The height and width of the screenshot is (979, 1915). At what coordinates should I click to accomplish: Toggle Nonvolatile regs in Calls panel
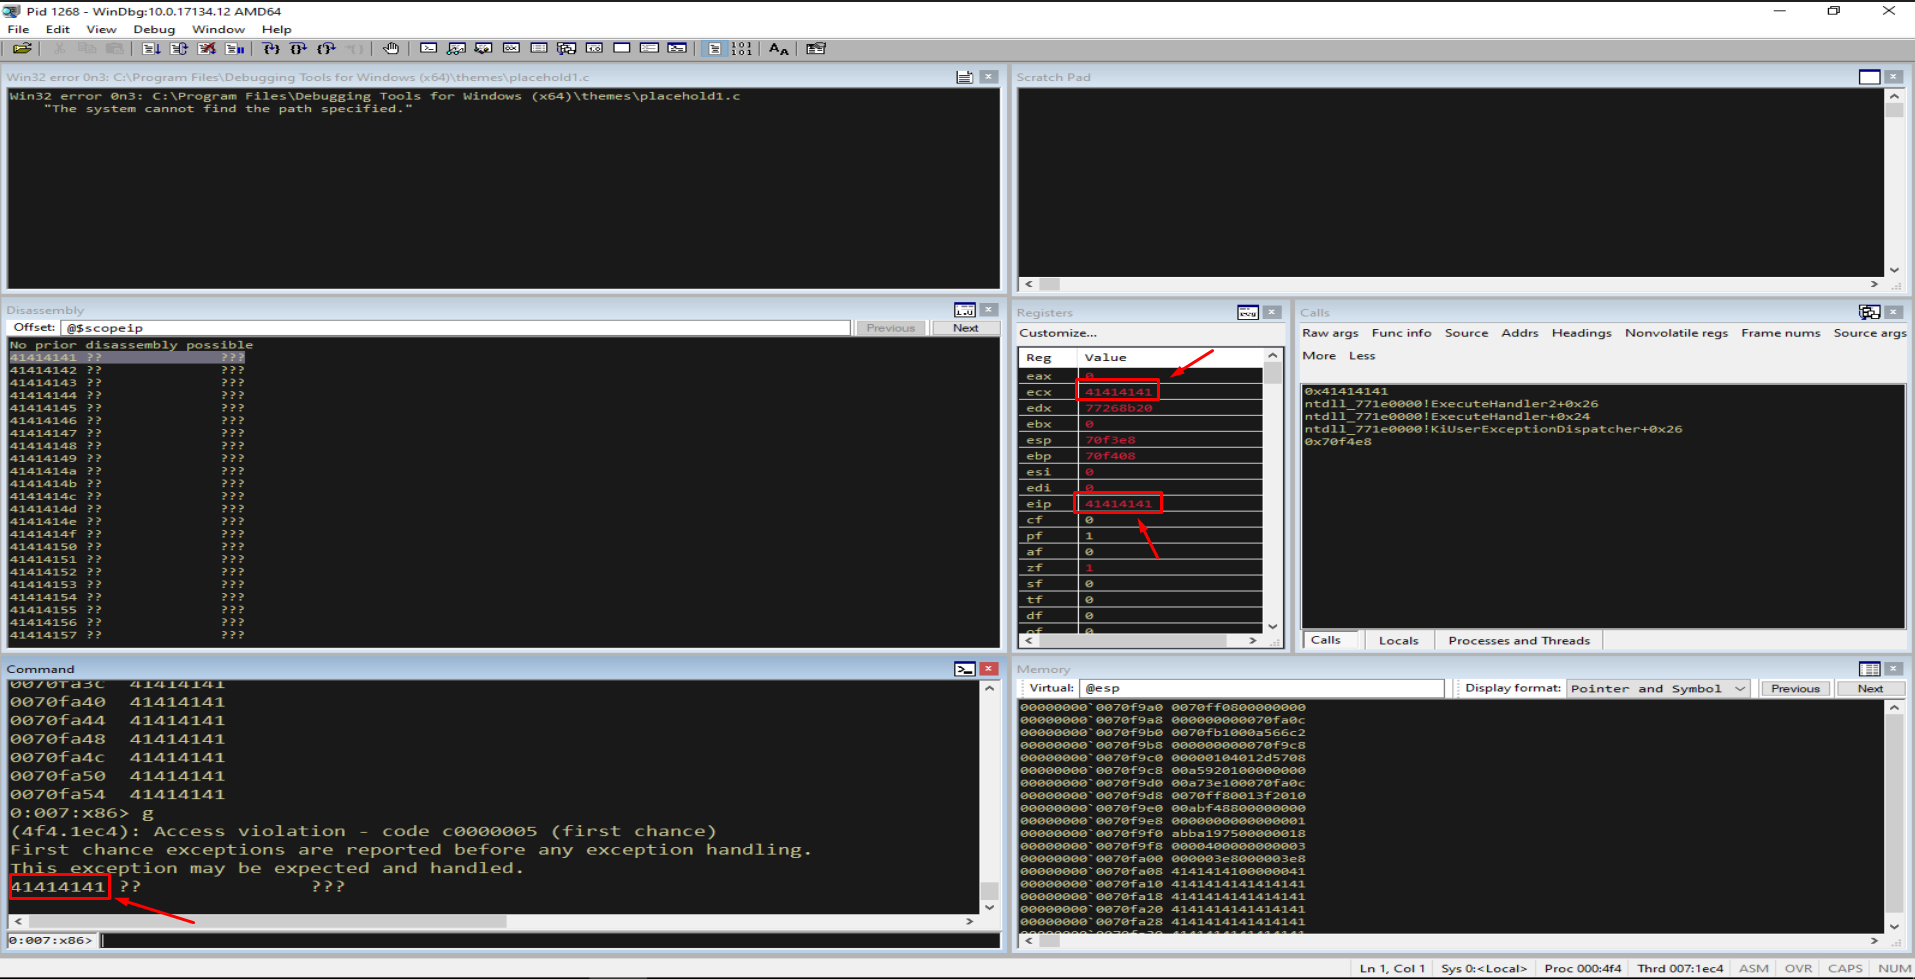[x=1676, y=333]
